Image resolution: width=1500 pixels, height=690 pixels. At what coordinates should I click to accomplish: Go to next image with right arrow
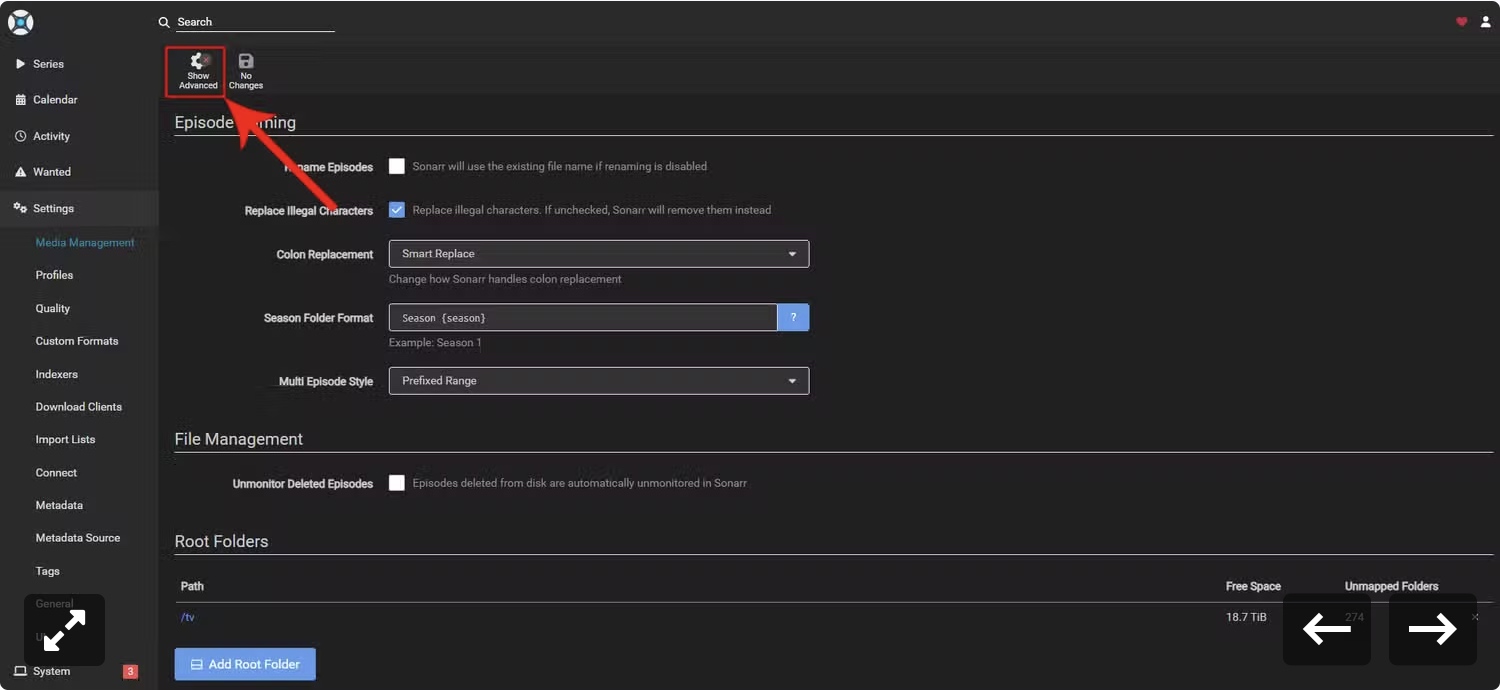pos(1432,629)
